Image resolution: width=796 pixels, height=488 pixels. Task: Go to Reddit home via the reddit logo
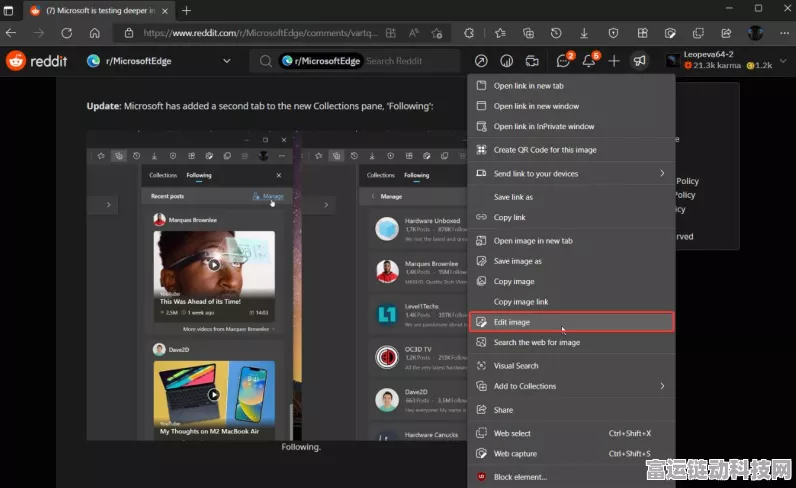pyautogui.click(x=37, y=61)
